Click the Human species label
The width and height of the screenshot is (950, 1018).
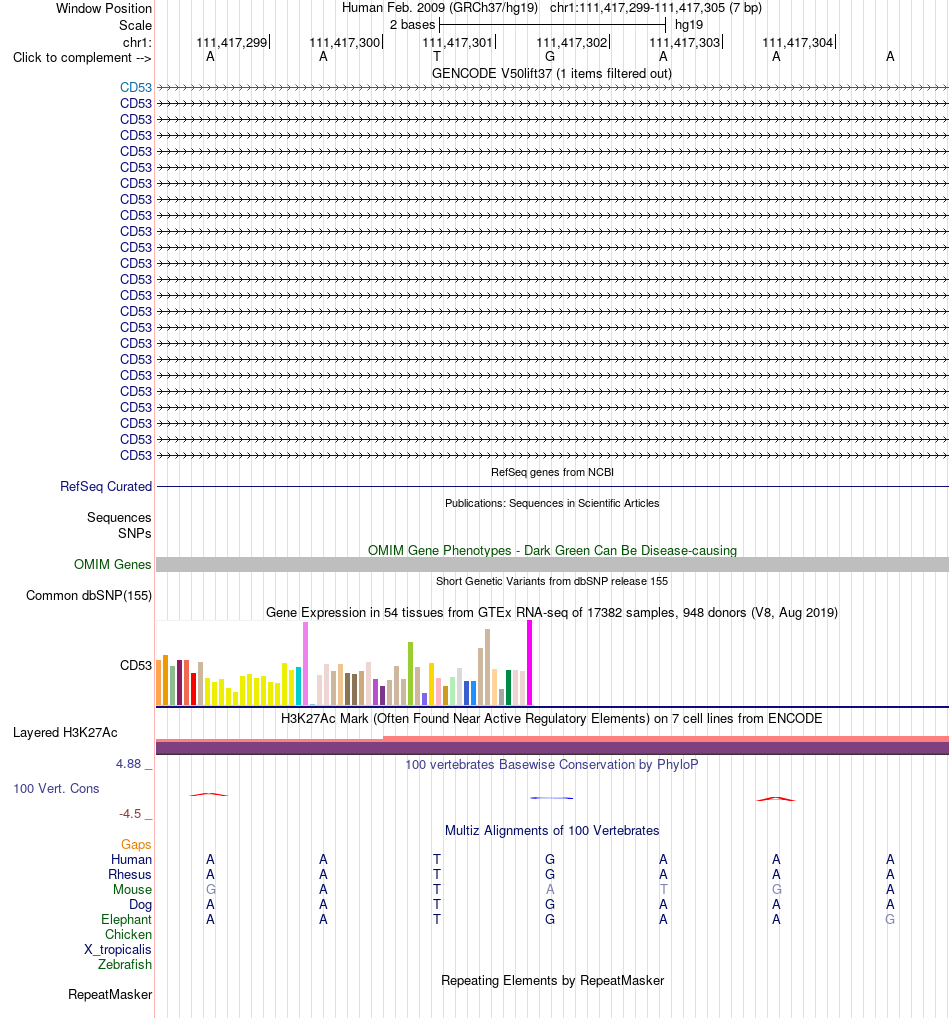131,859
